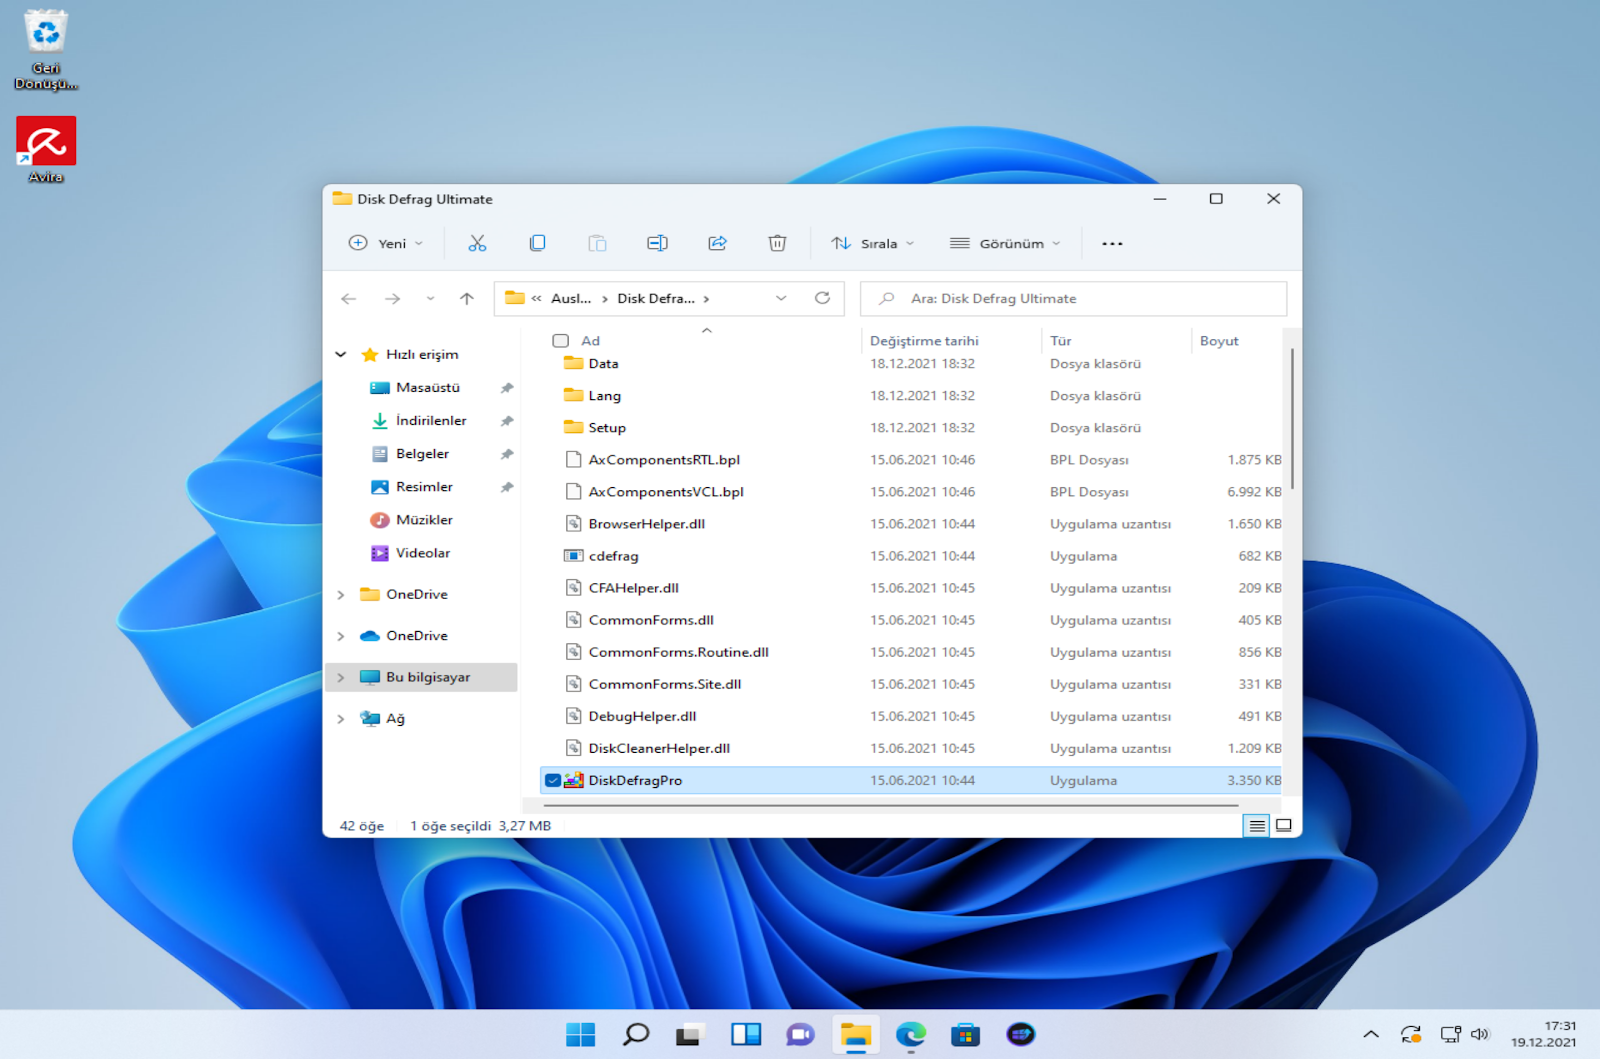The width and height of the screenshot is (1600, 1059).
Task: Sort by Ad column header
Action: click(591, 341)
